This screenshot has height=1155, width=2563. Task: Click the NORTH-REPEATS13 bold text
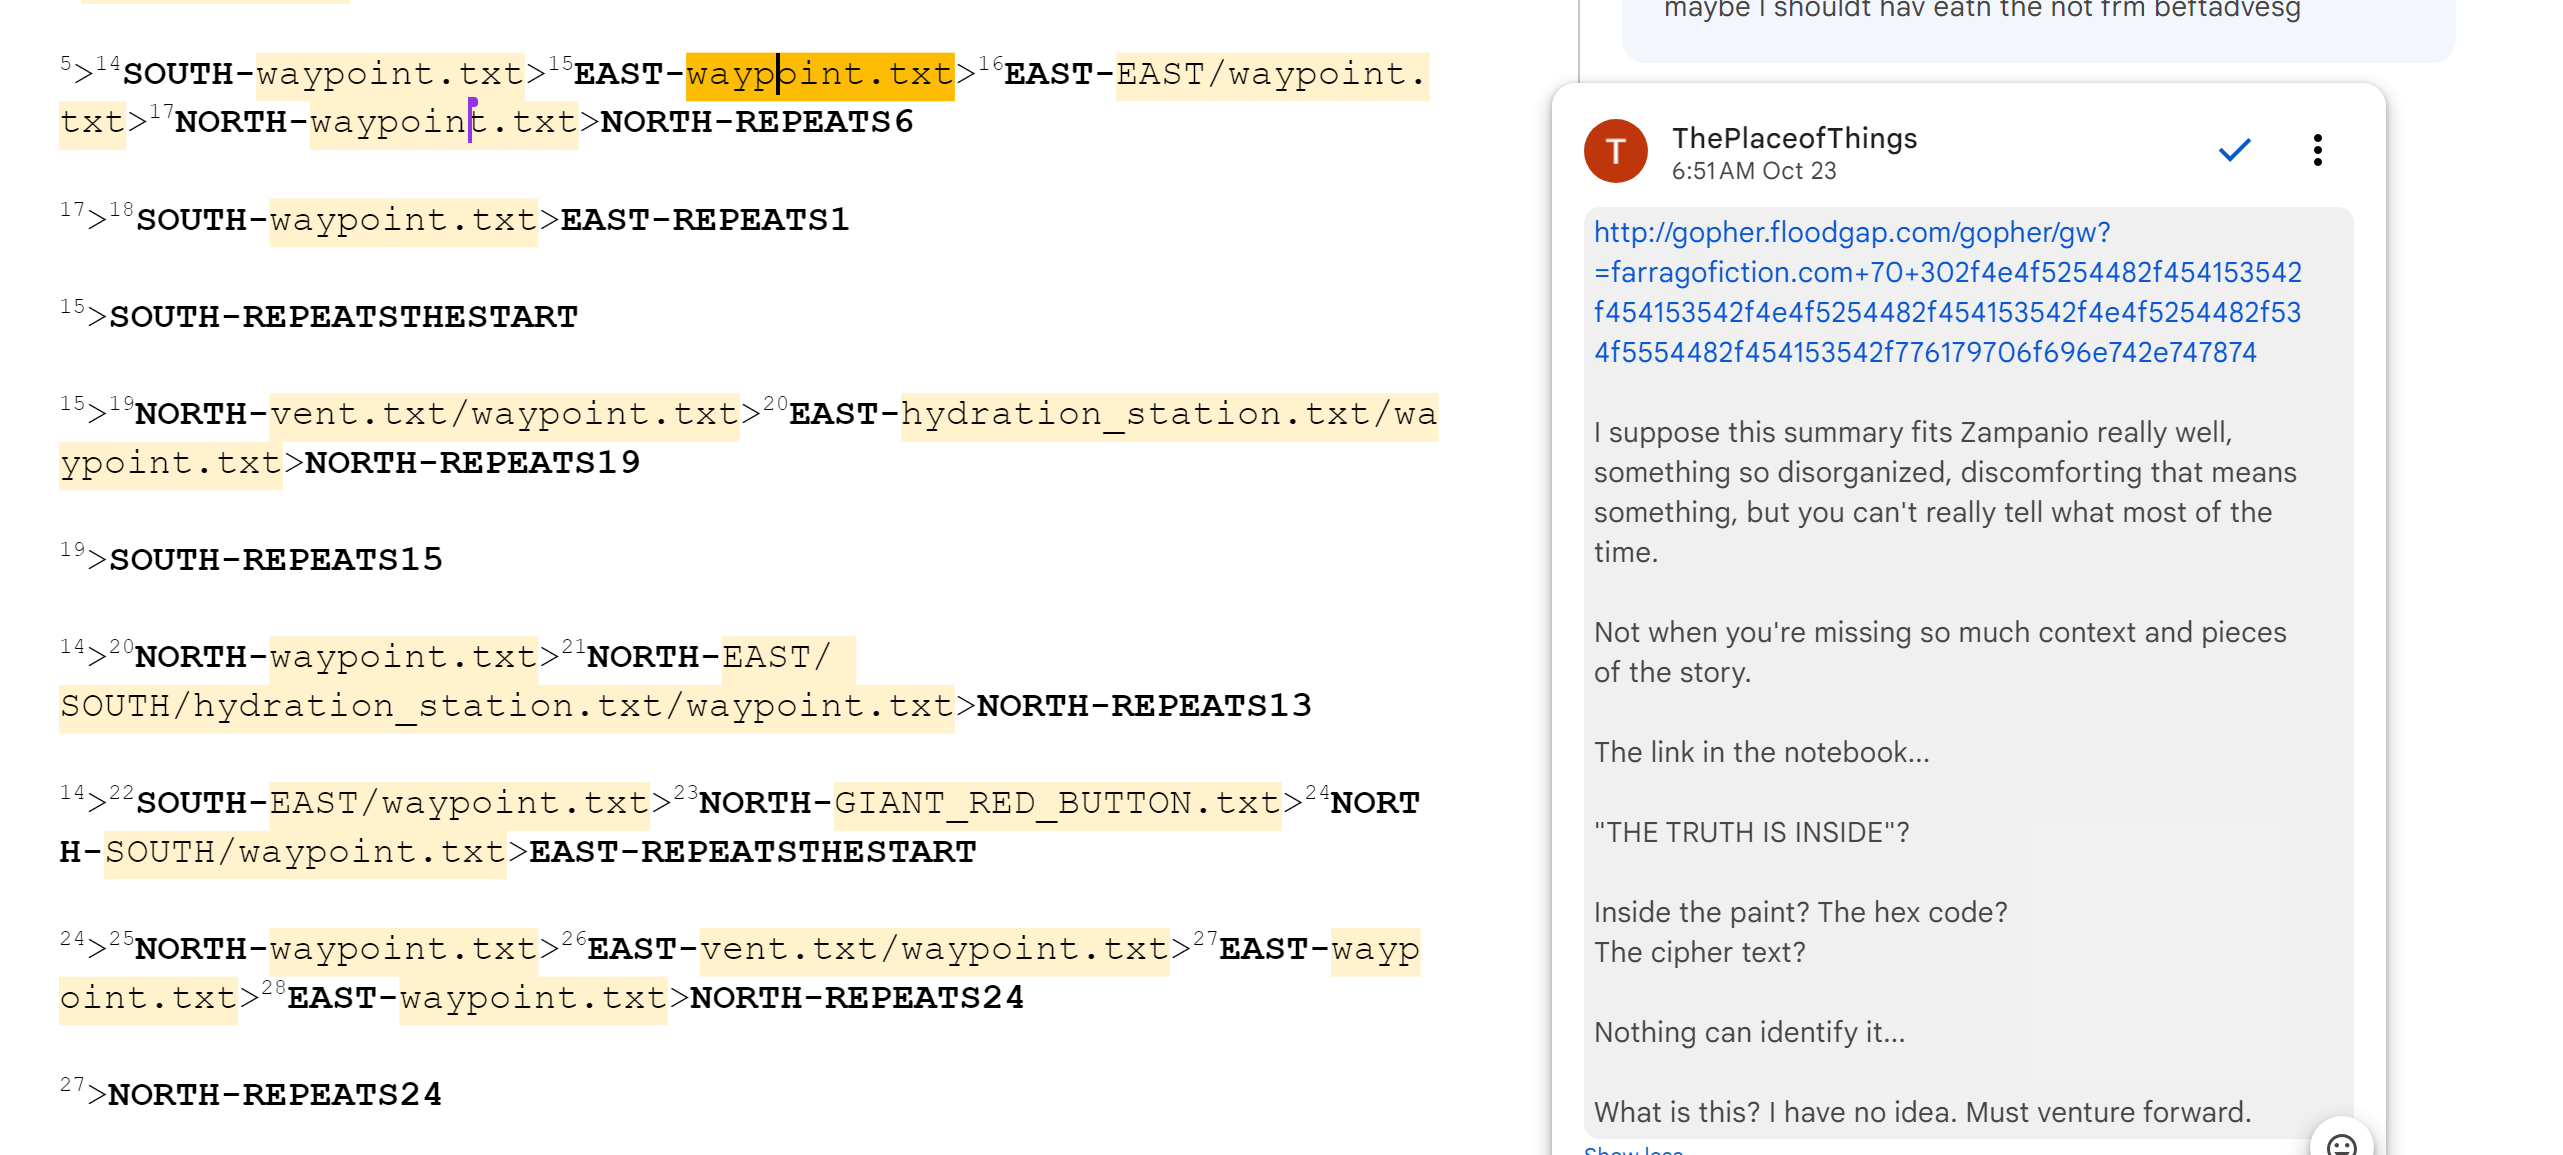[x=1143, y=707]
